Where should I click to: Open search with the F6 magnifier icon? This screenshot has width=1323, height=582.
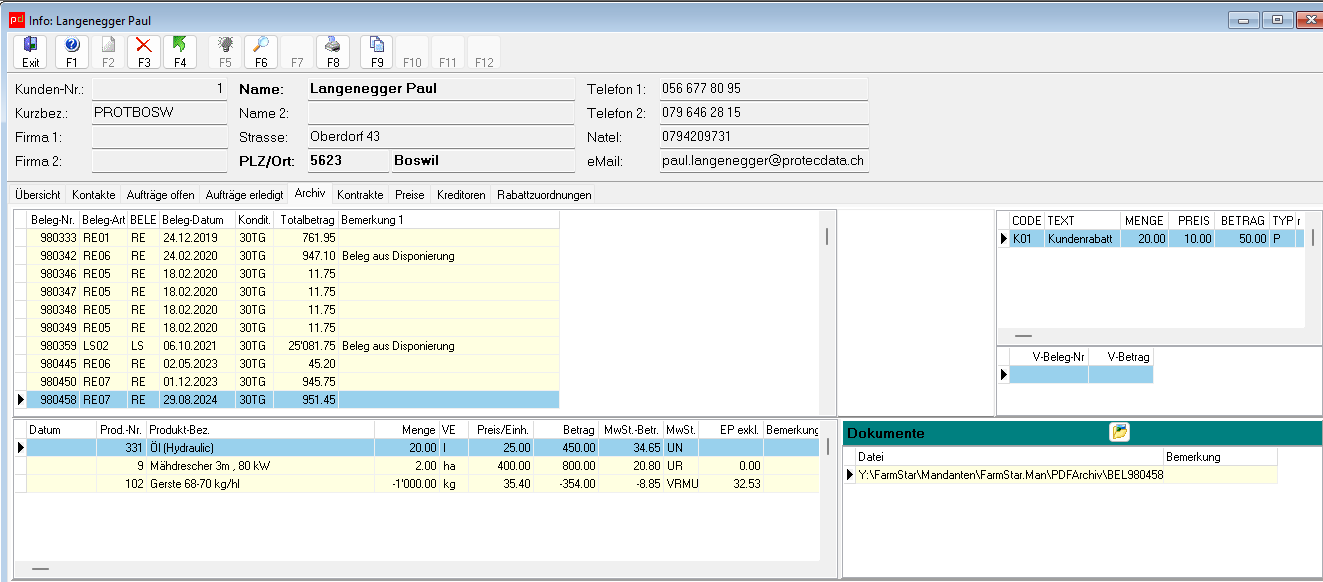tap(261, 51)
